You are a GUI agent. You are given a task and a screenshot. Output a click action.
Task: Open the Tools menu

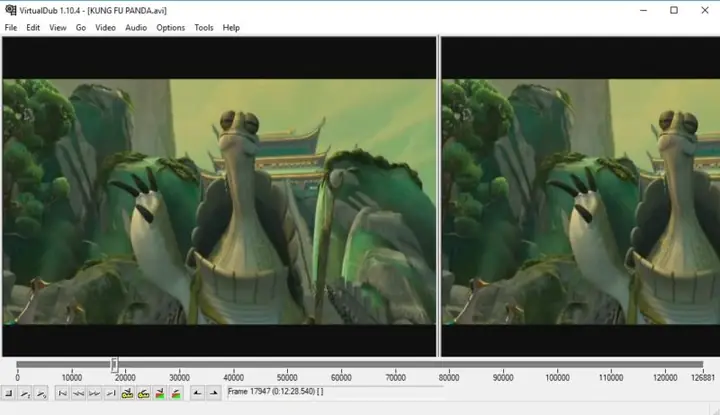coord(204,28)
